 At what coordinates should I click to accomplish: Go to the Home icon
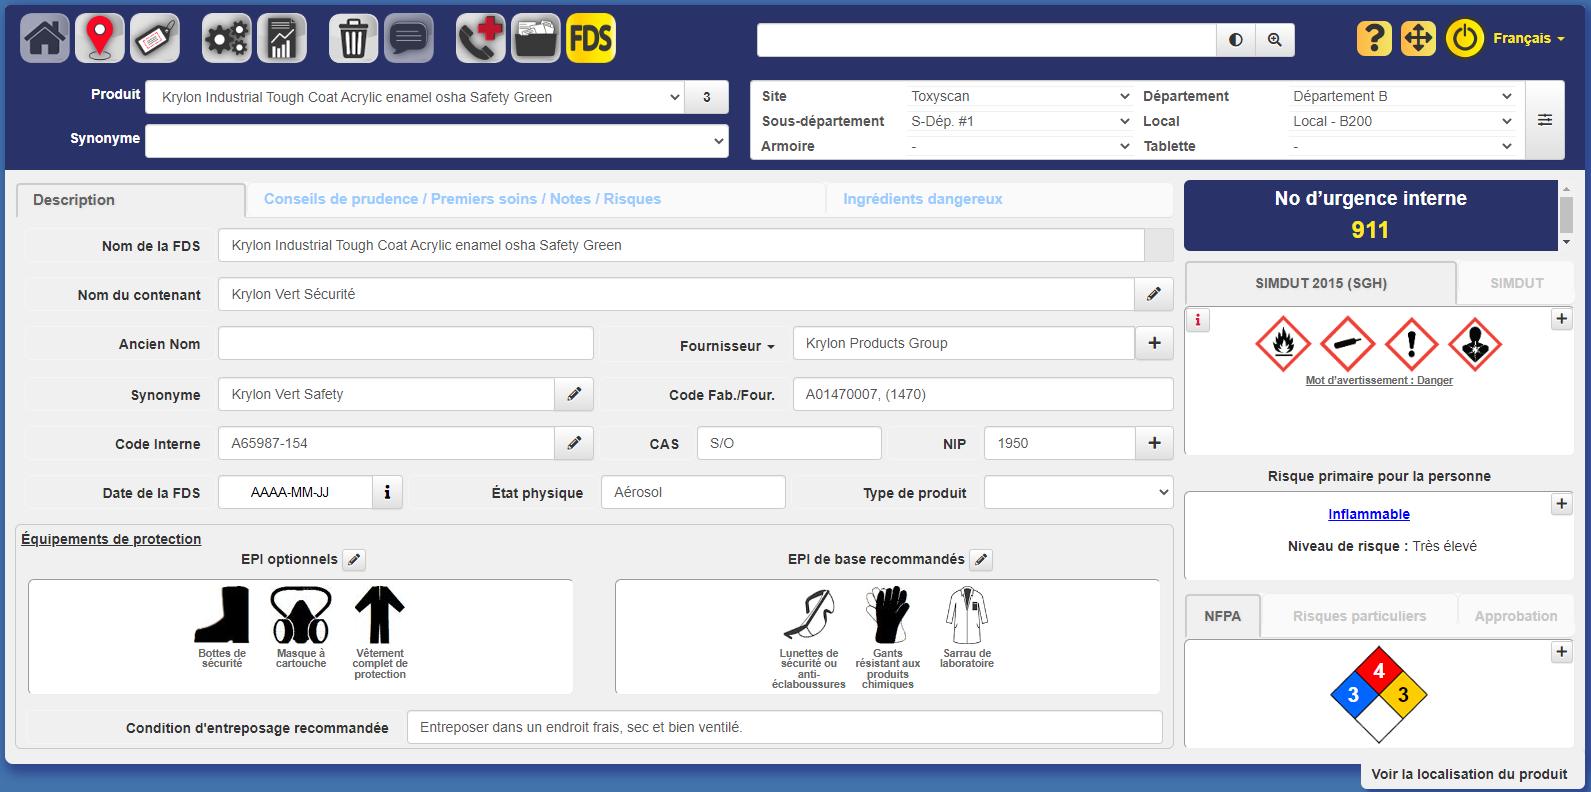(x=45, y=38)
